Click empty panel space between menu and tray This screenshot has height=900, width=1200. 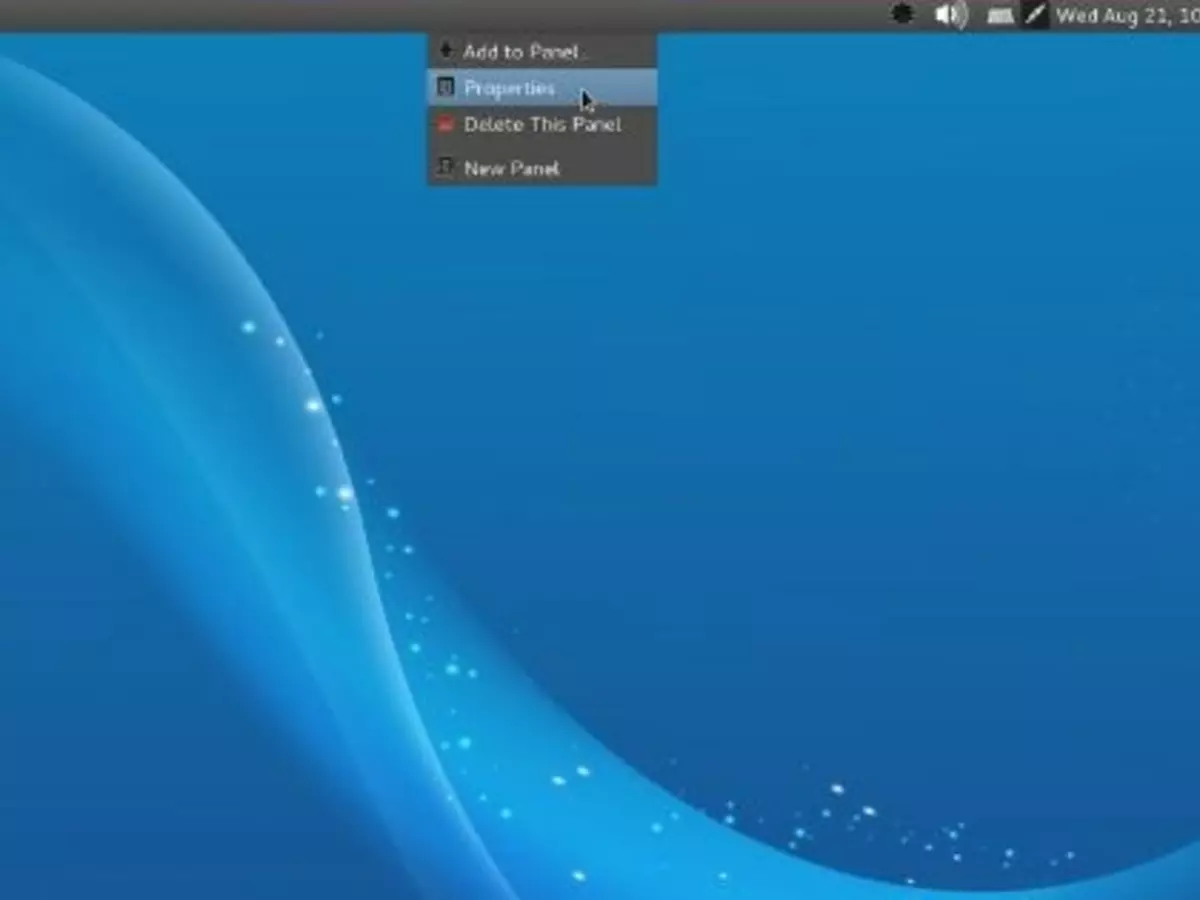coord(770,14)
